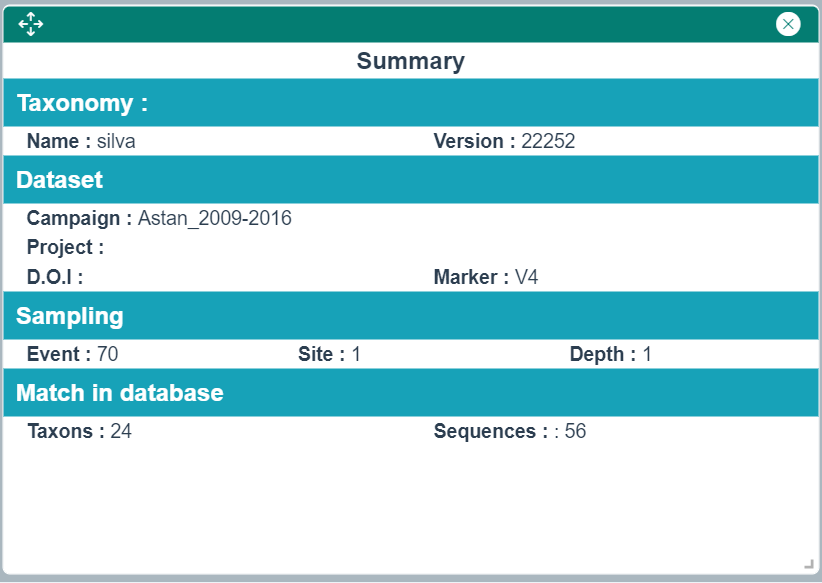Viewport: 822px width, 583px height.
Task: Click the Sequences count 56
Action: tap(575, 431)
